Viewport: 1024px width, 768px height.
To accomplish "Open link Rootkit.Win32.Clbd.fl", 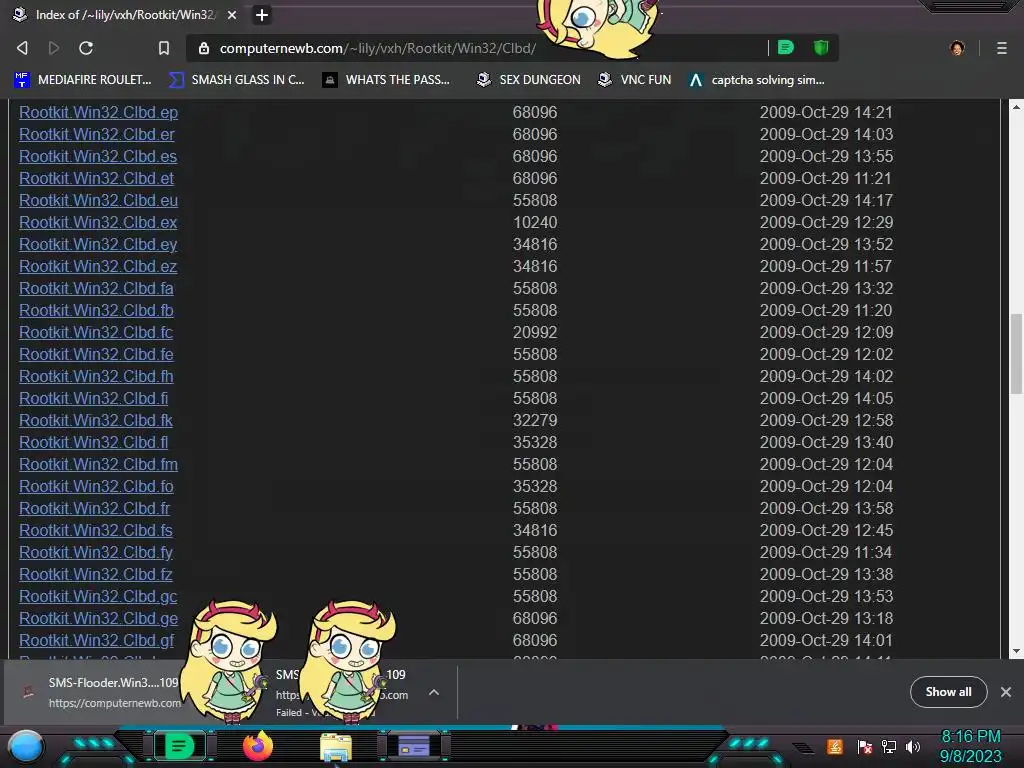I will pyautogui.click(x=93, y=443).
